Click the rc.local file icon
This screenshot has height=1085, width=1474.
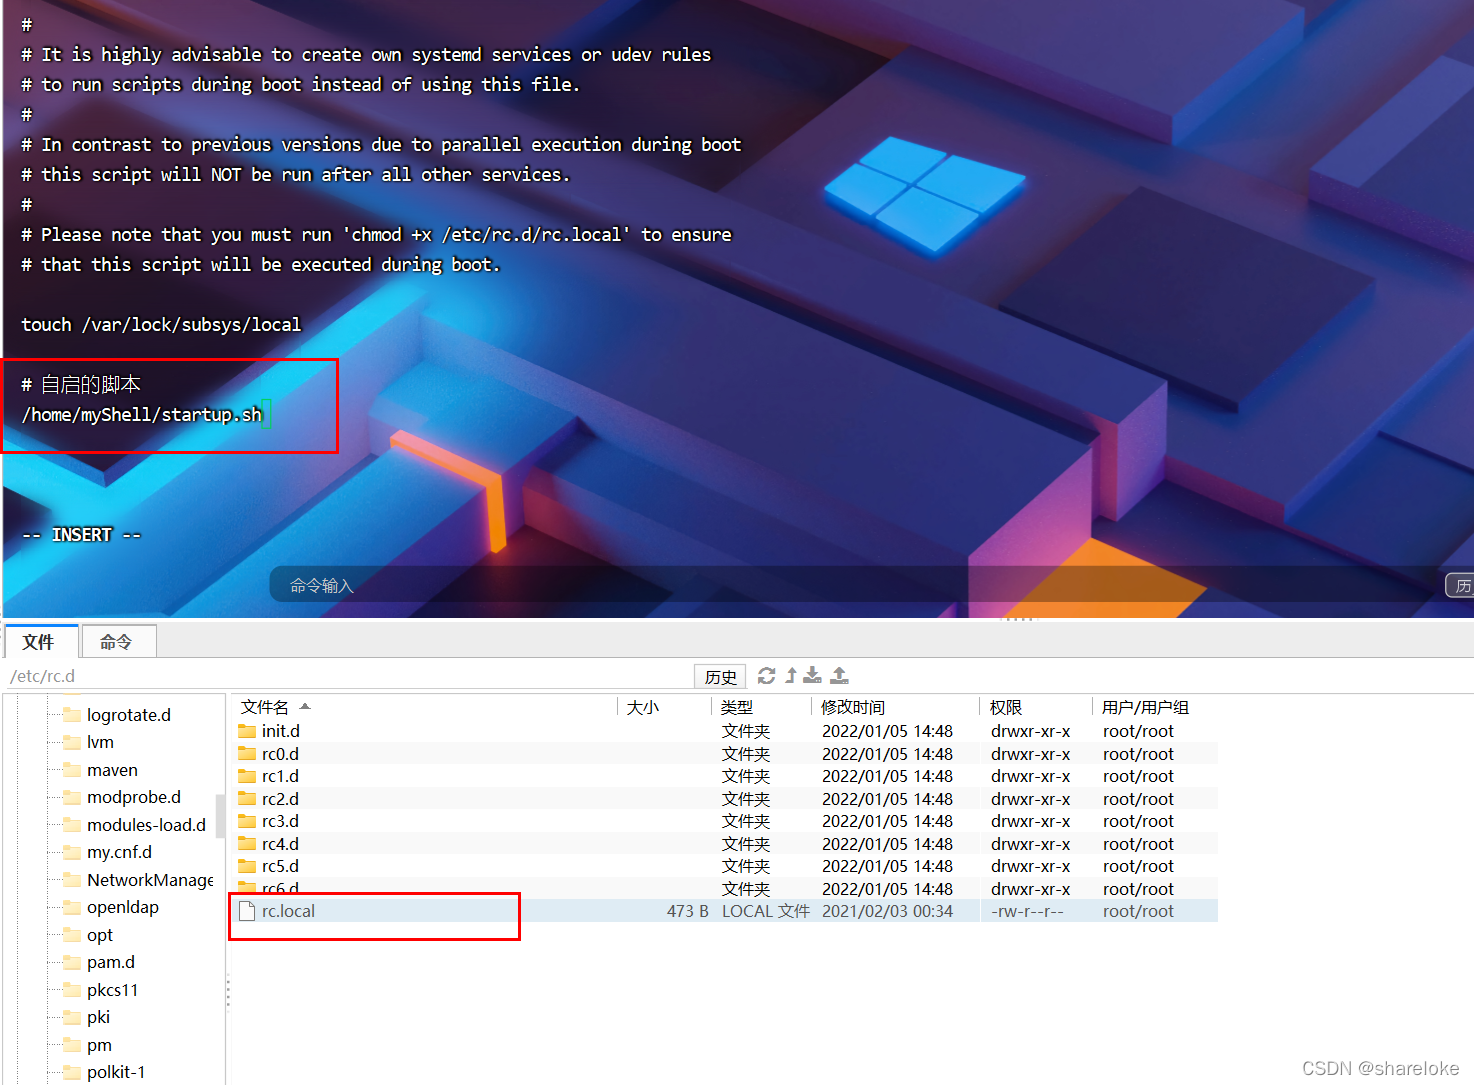(x=247, y=911)
